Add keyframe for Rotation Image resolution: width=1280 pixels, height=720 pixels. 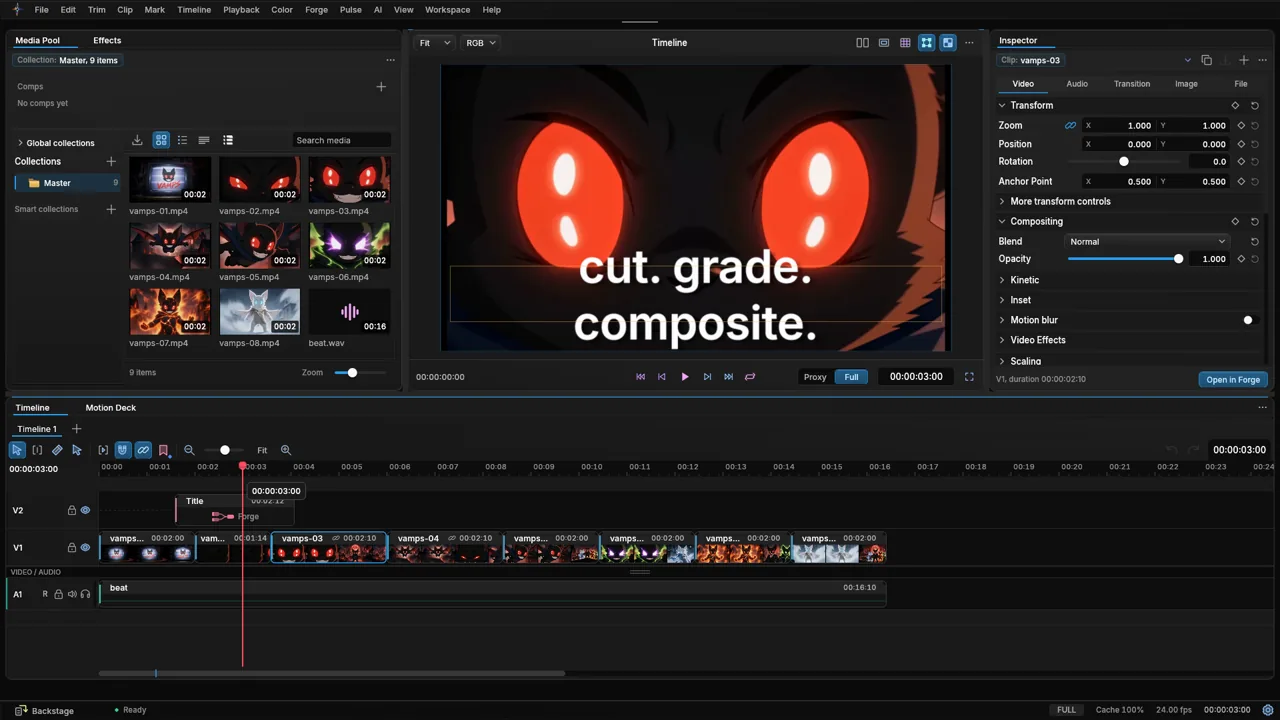(x=1241, y=161)
